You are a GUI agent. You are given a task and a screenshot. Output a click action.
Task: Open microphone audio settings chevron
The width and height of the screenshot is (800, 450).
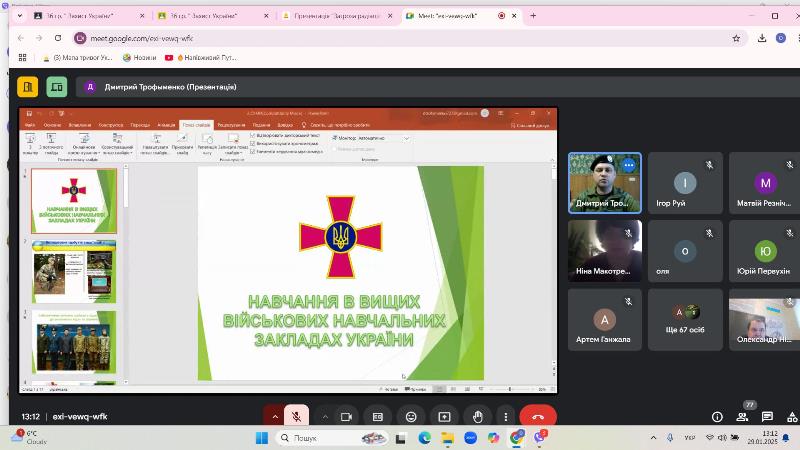pyautogui.click(x=274, y=416)
